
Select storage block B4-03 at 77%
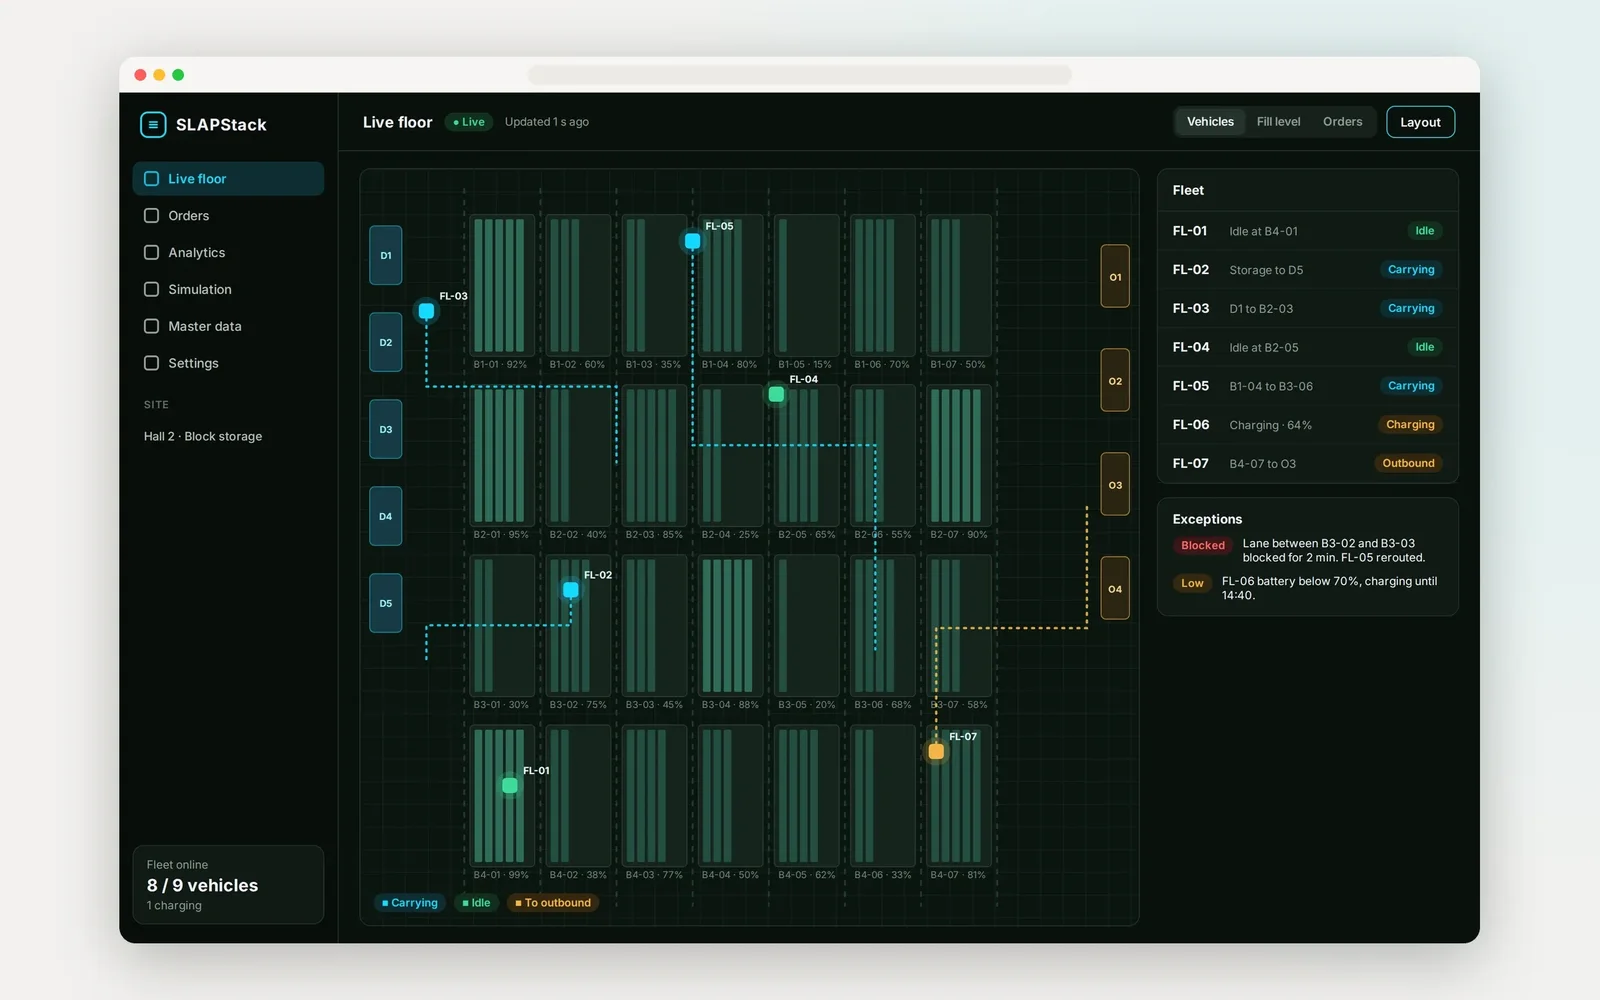(654, 795)
